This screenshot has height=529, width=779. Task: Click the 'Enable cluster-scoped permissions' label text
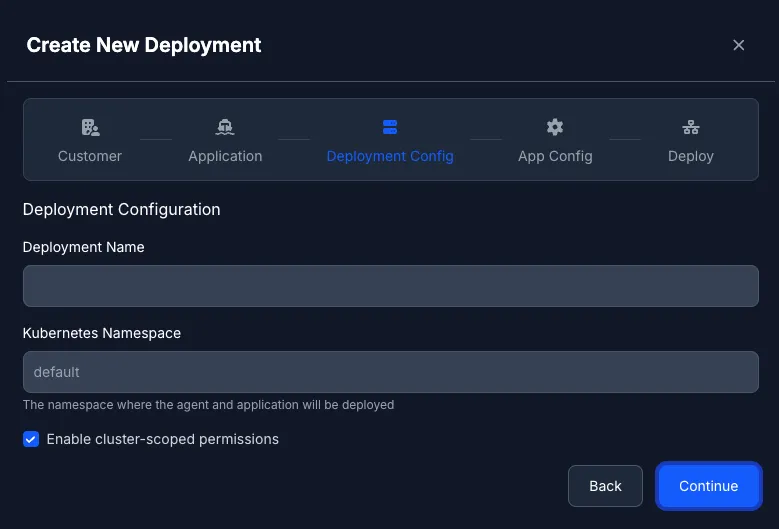click(x=162, y=439)
